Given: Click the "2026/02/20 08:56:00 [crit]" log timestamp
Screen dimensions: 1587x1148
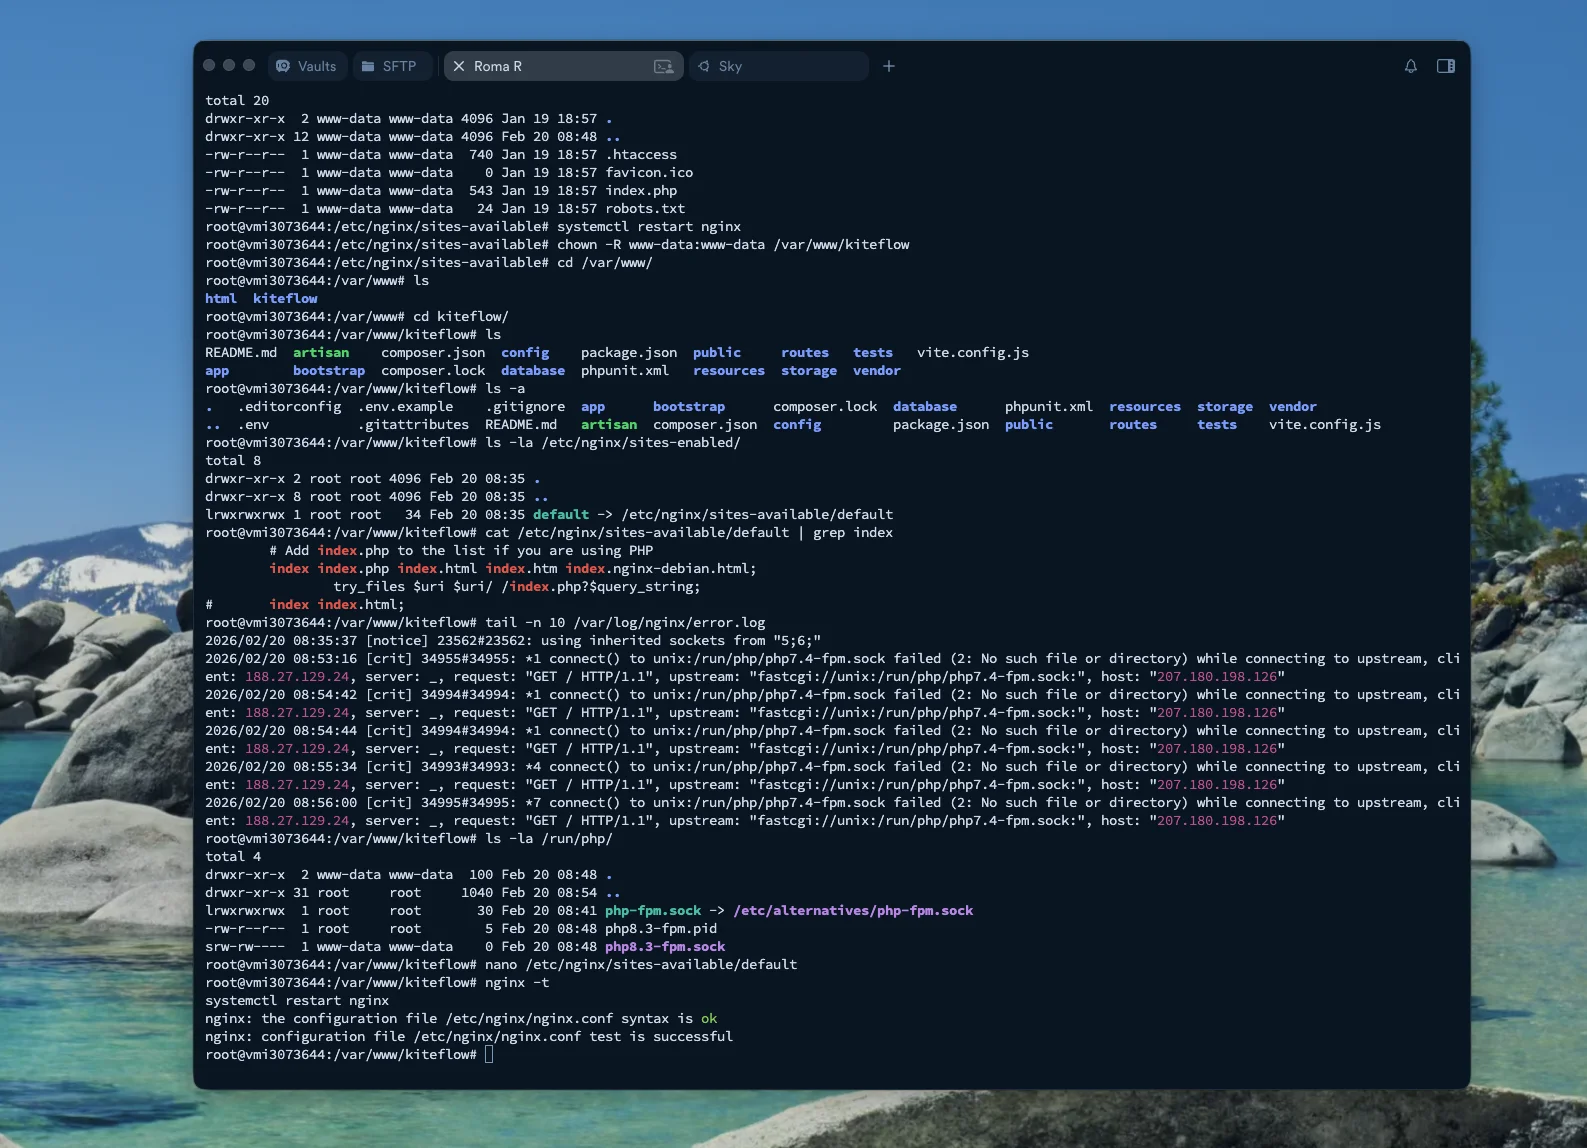Looking at the screenshot, I should [309, 802].
